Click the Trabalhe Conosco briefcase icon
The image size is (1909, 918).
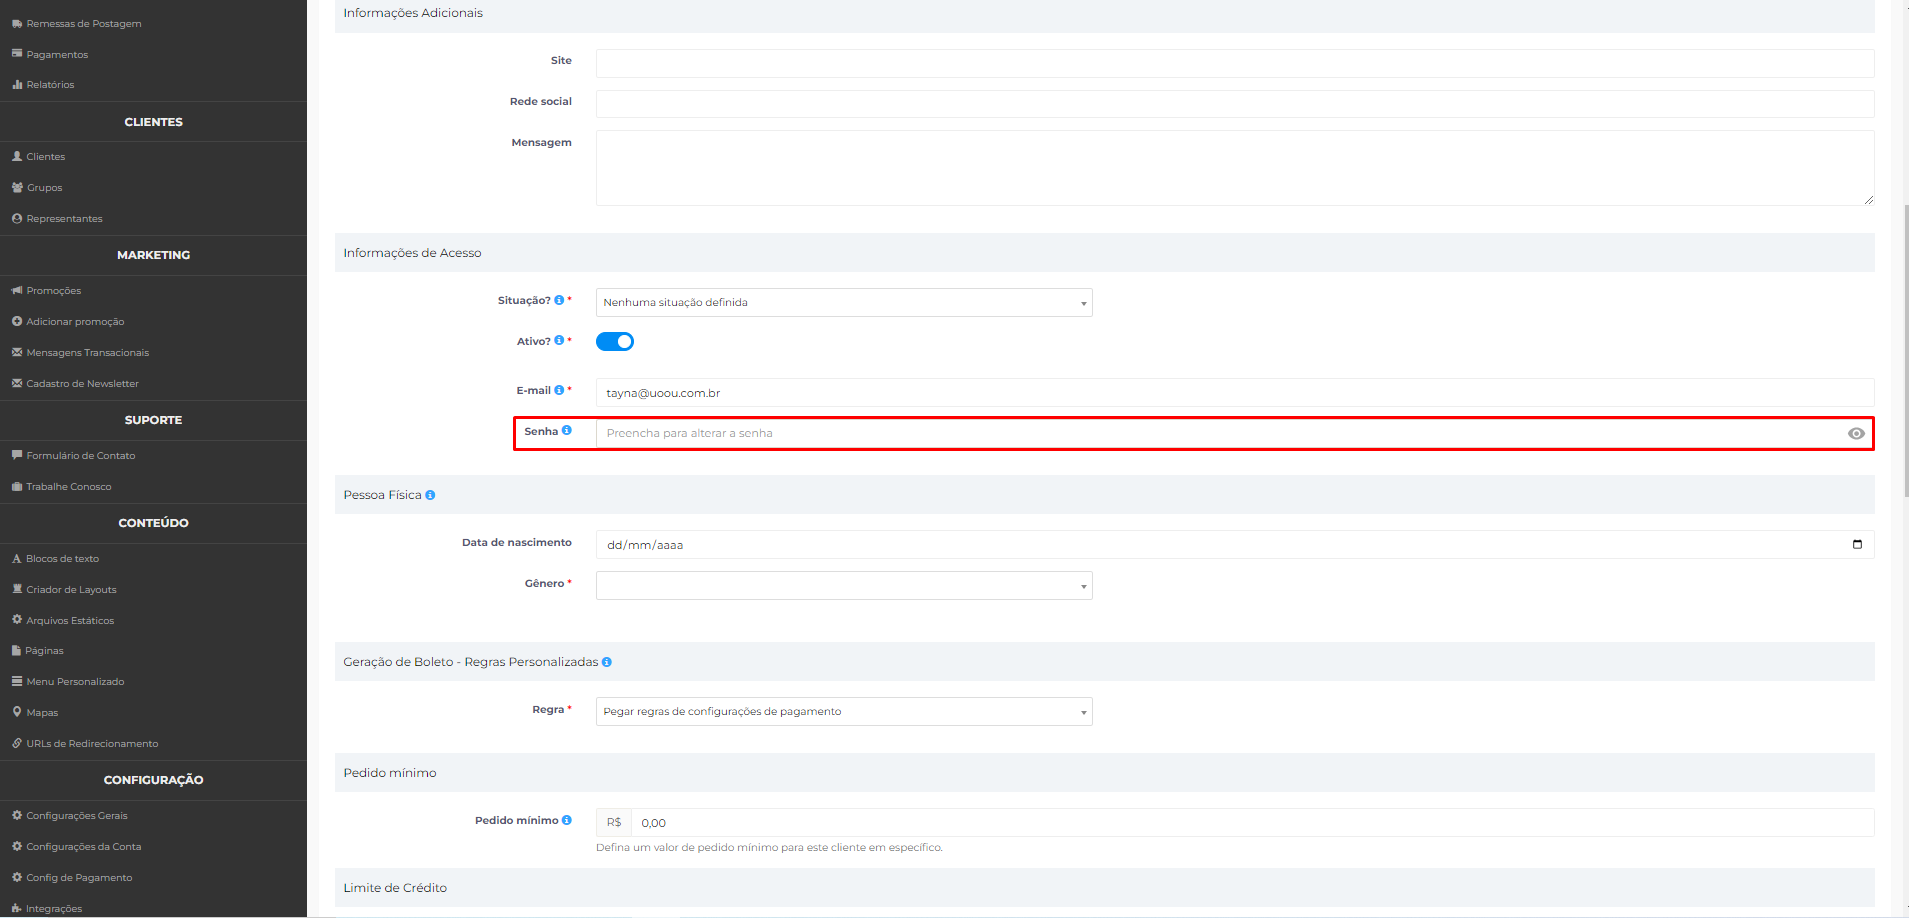click(17, 486)
